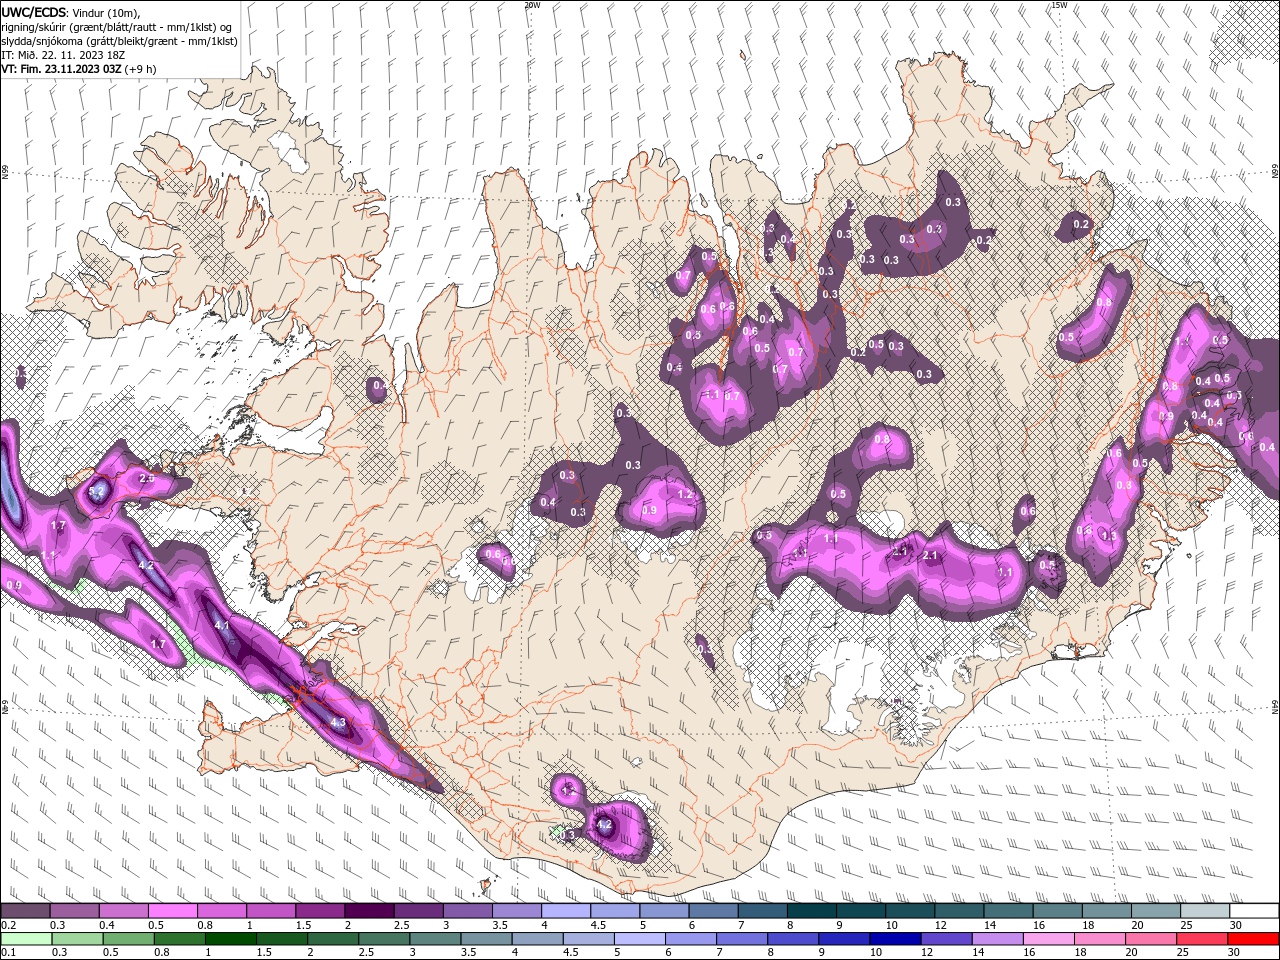Select the bright pink 0.5 swatch in upper legend
1280x960 pixels.
[x=172, y=911]
